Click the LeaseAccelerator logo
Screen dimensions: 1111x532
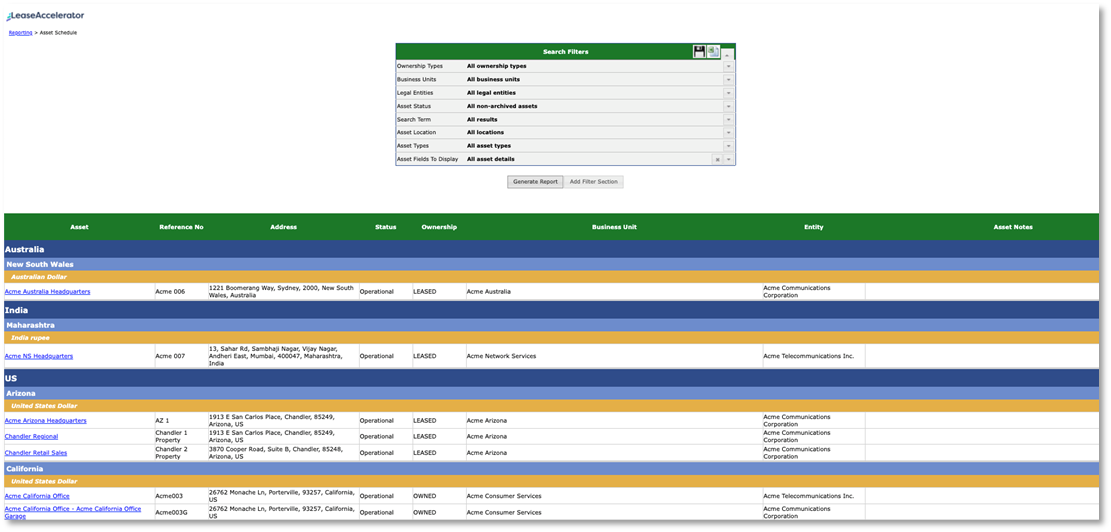coord(45,15)
